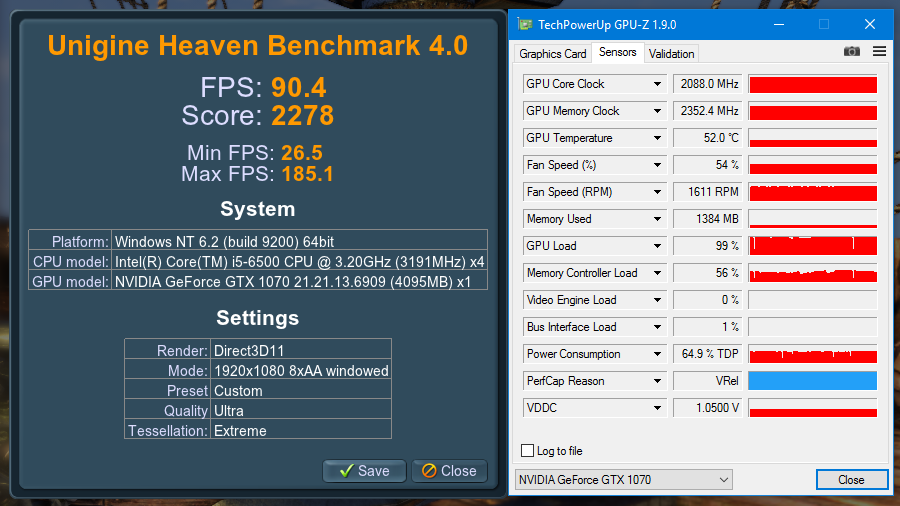Click the Close button in Heaven Benchmark results

pyautogui.click(x=449, y=471)
